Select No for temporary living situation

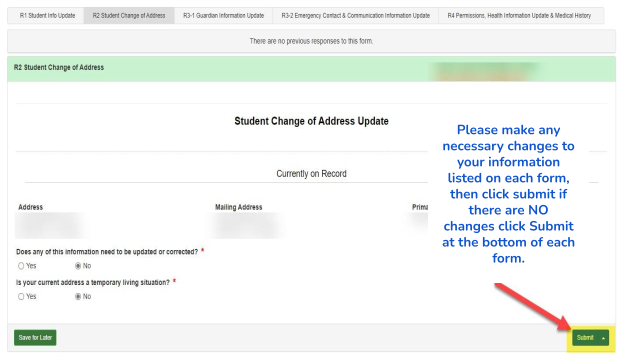point(78,296)
